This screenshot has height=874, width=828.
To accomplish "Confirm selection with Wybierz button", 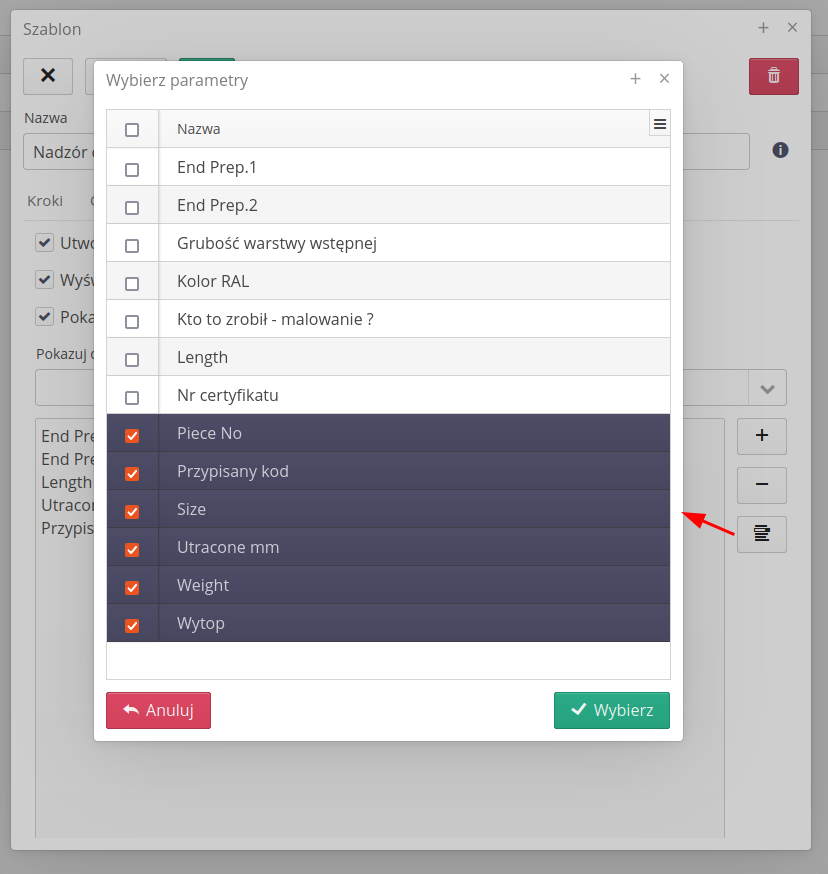I will [x=611, y=710].
